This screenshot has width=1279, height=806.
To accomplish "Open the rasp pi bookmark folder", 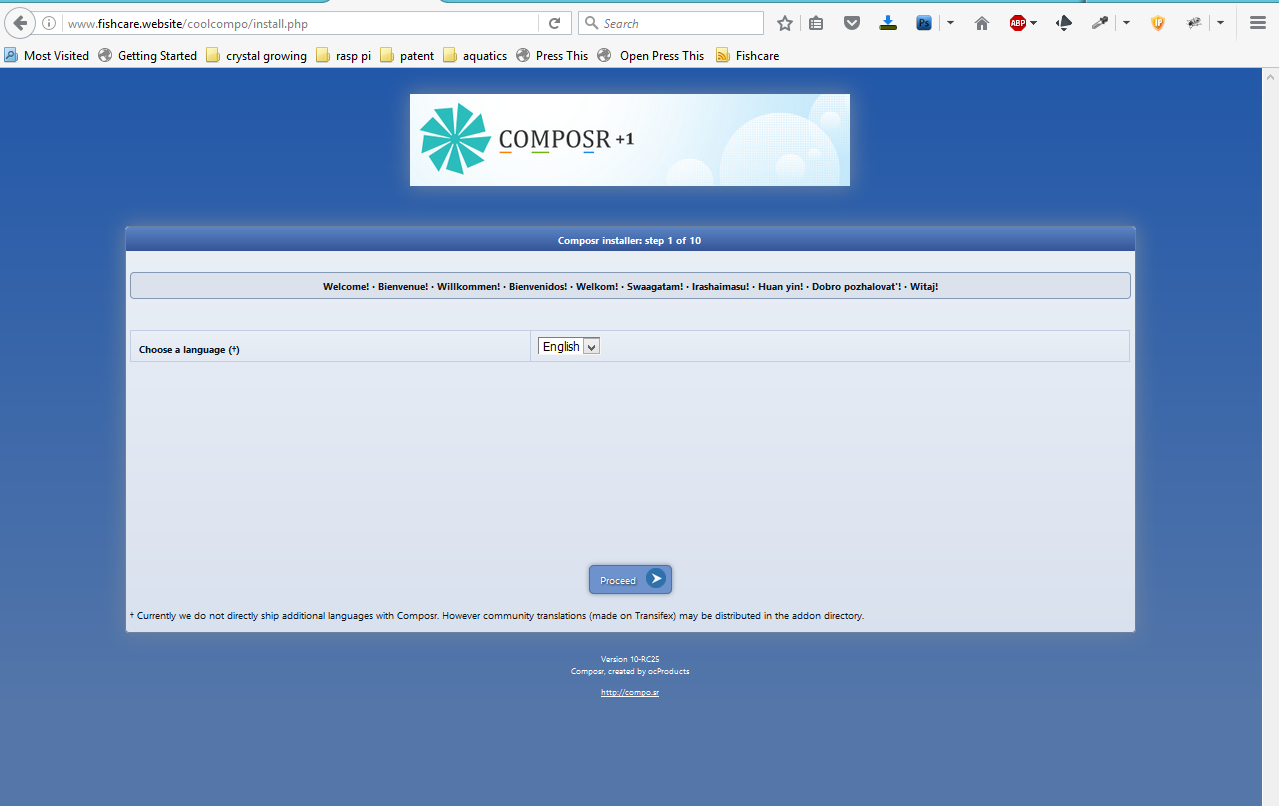I will (344, 56).
